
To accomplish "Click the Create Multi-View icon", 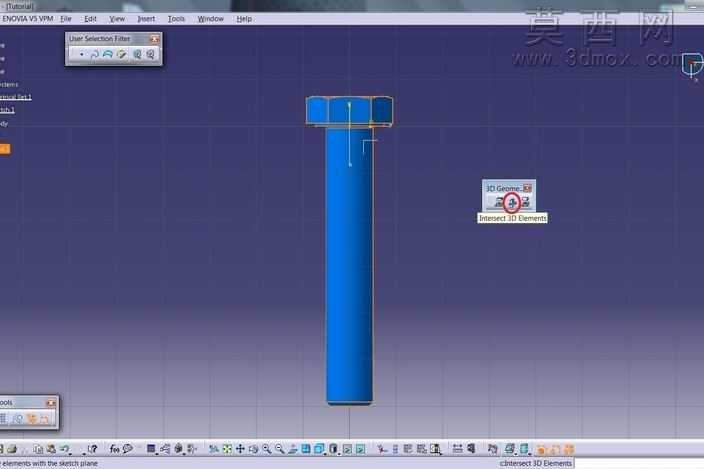I will point(306,449).
